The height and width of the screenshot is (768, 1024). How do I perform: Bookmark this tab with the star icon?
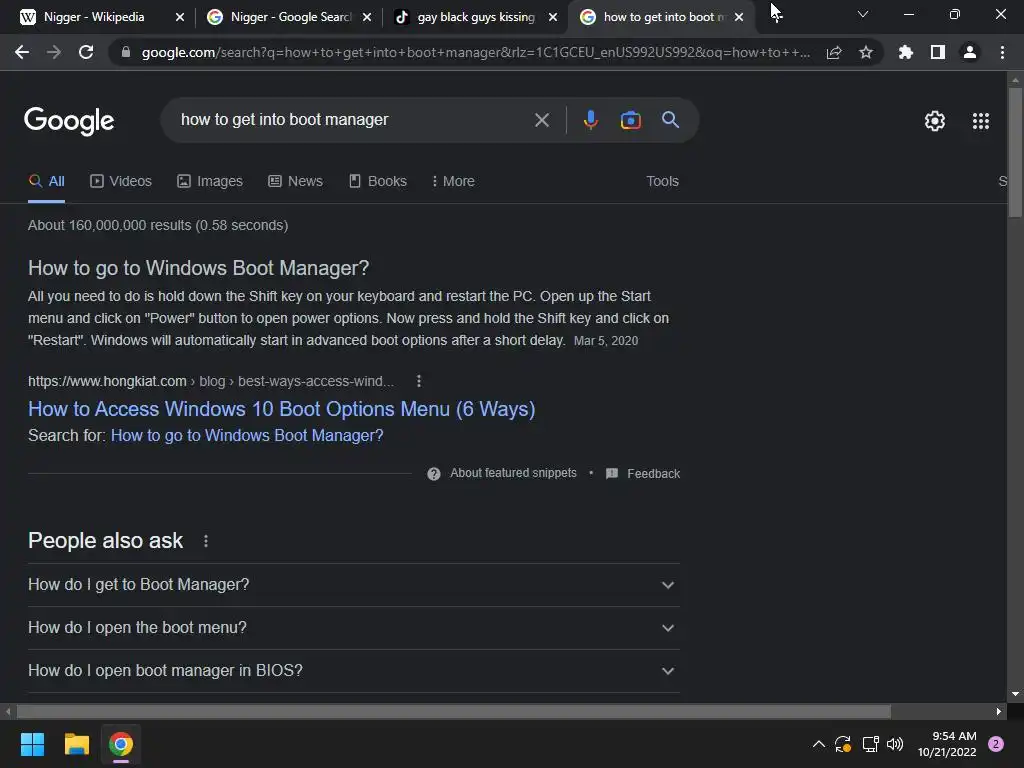[x=866, y=52]
